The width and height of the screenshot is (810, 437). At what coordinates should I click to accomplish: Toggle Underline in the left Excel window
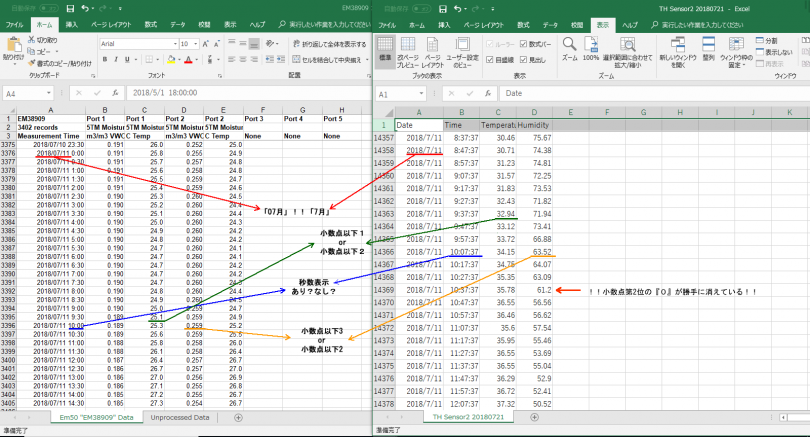tap(127, 59)
